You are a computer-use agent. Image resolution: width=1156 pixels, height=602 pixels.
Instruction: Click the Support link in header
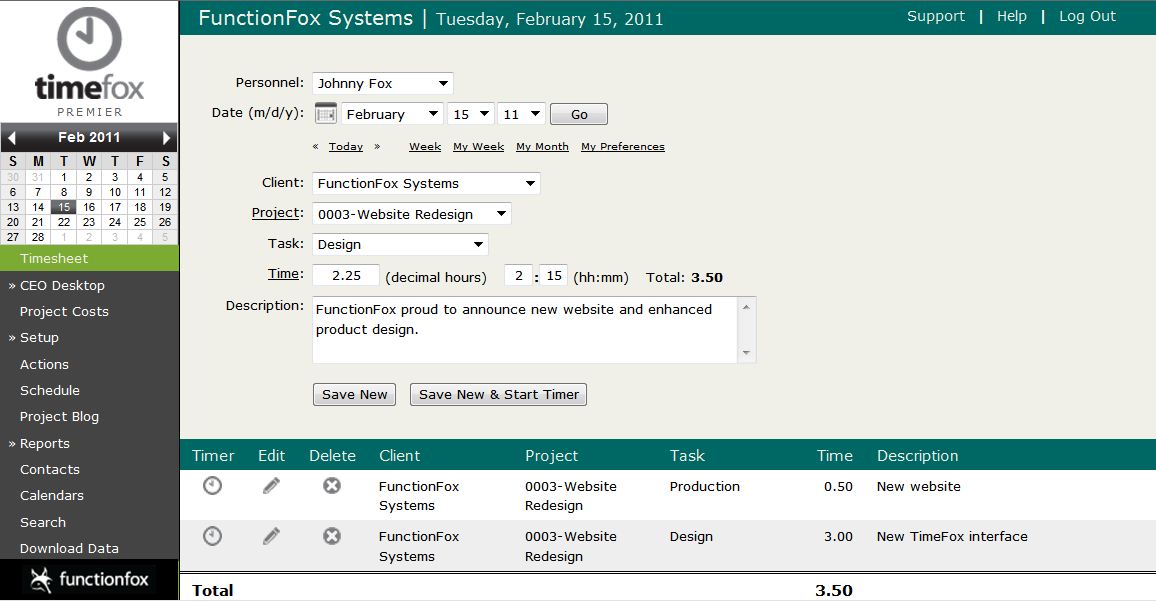coord(936,16)
